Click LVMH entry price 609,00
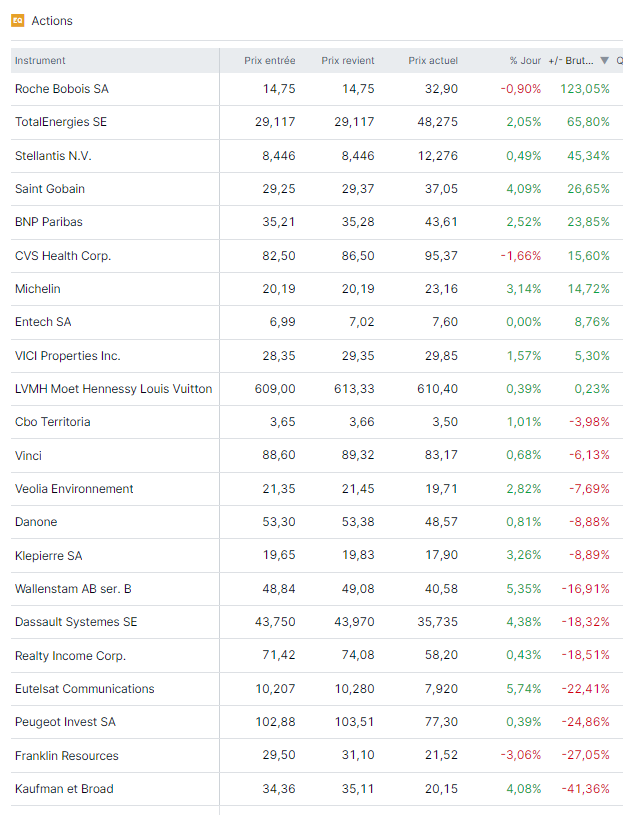The image size is (623, 815). tap(275, 389)
